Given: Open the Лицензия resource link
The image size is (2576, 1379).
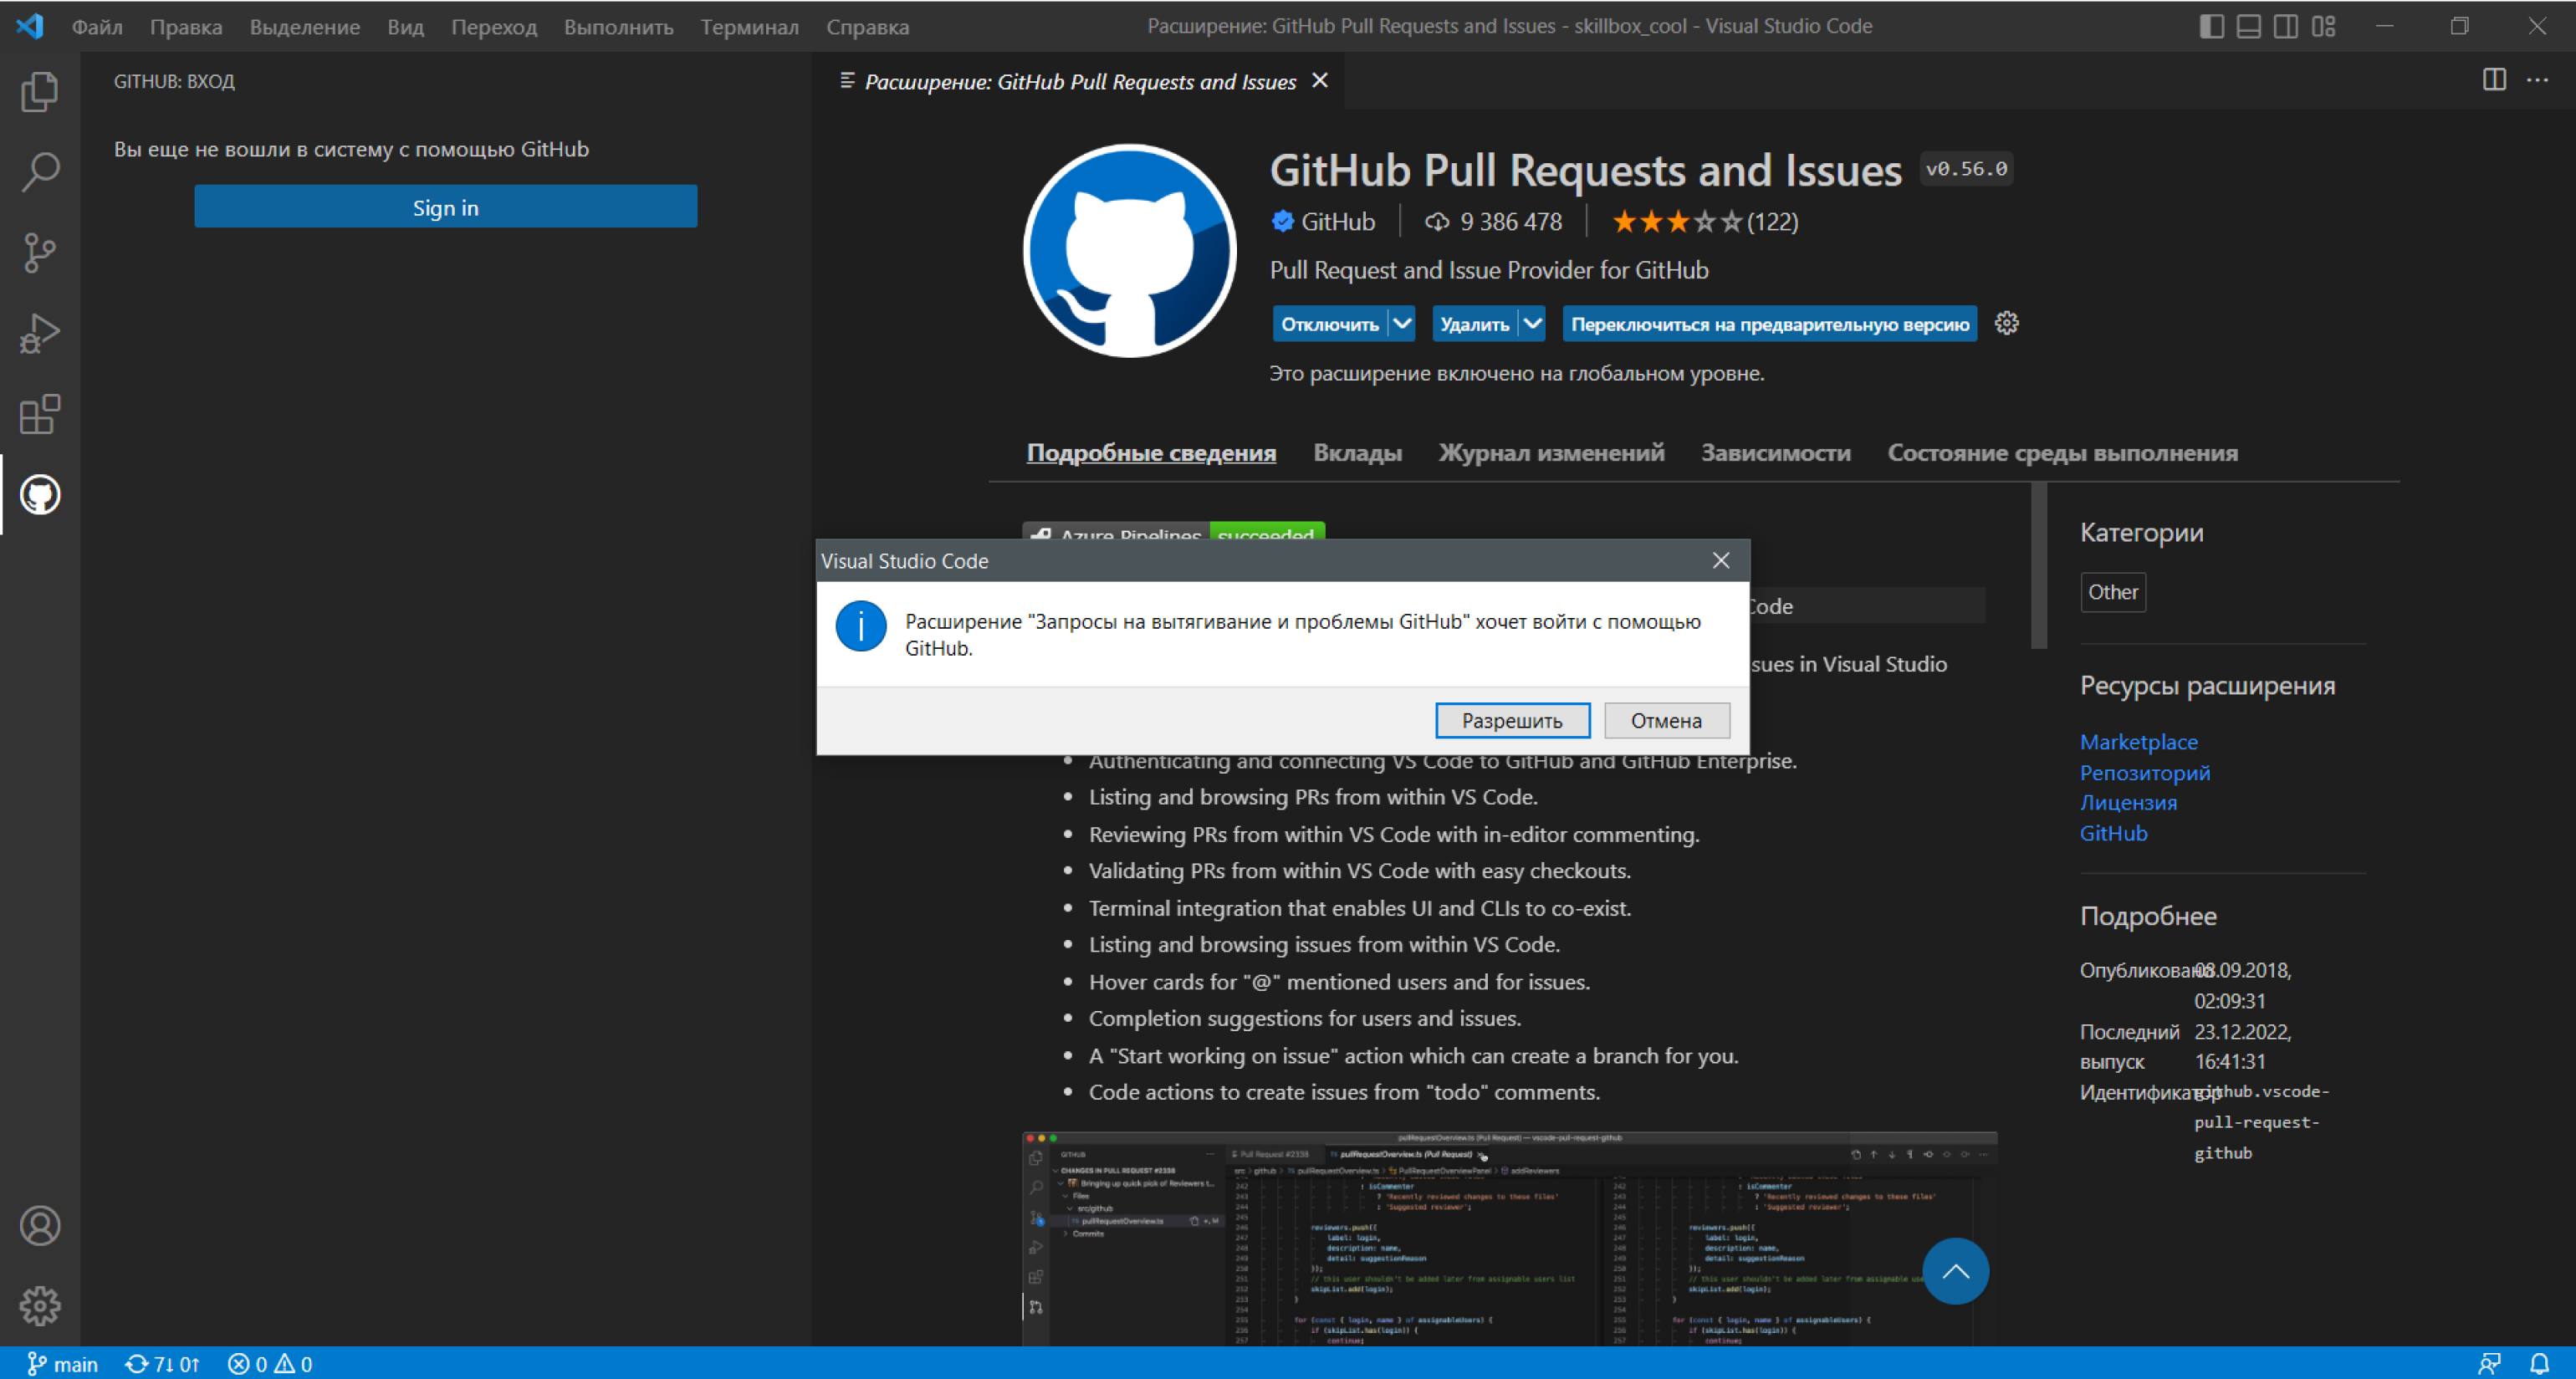Looking at the screenshot, I should [2128, 803].
